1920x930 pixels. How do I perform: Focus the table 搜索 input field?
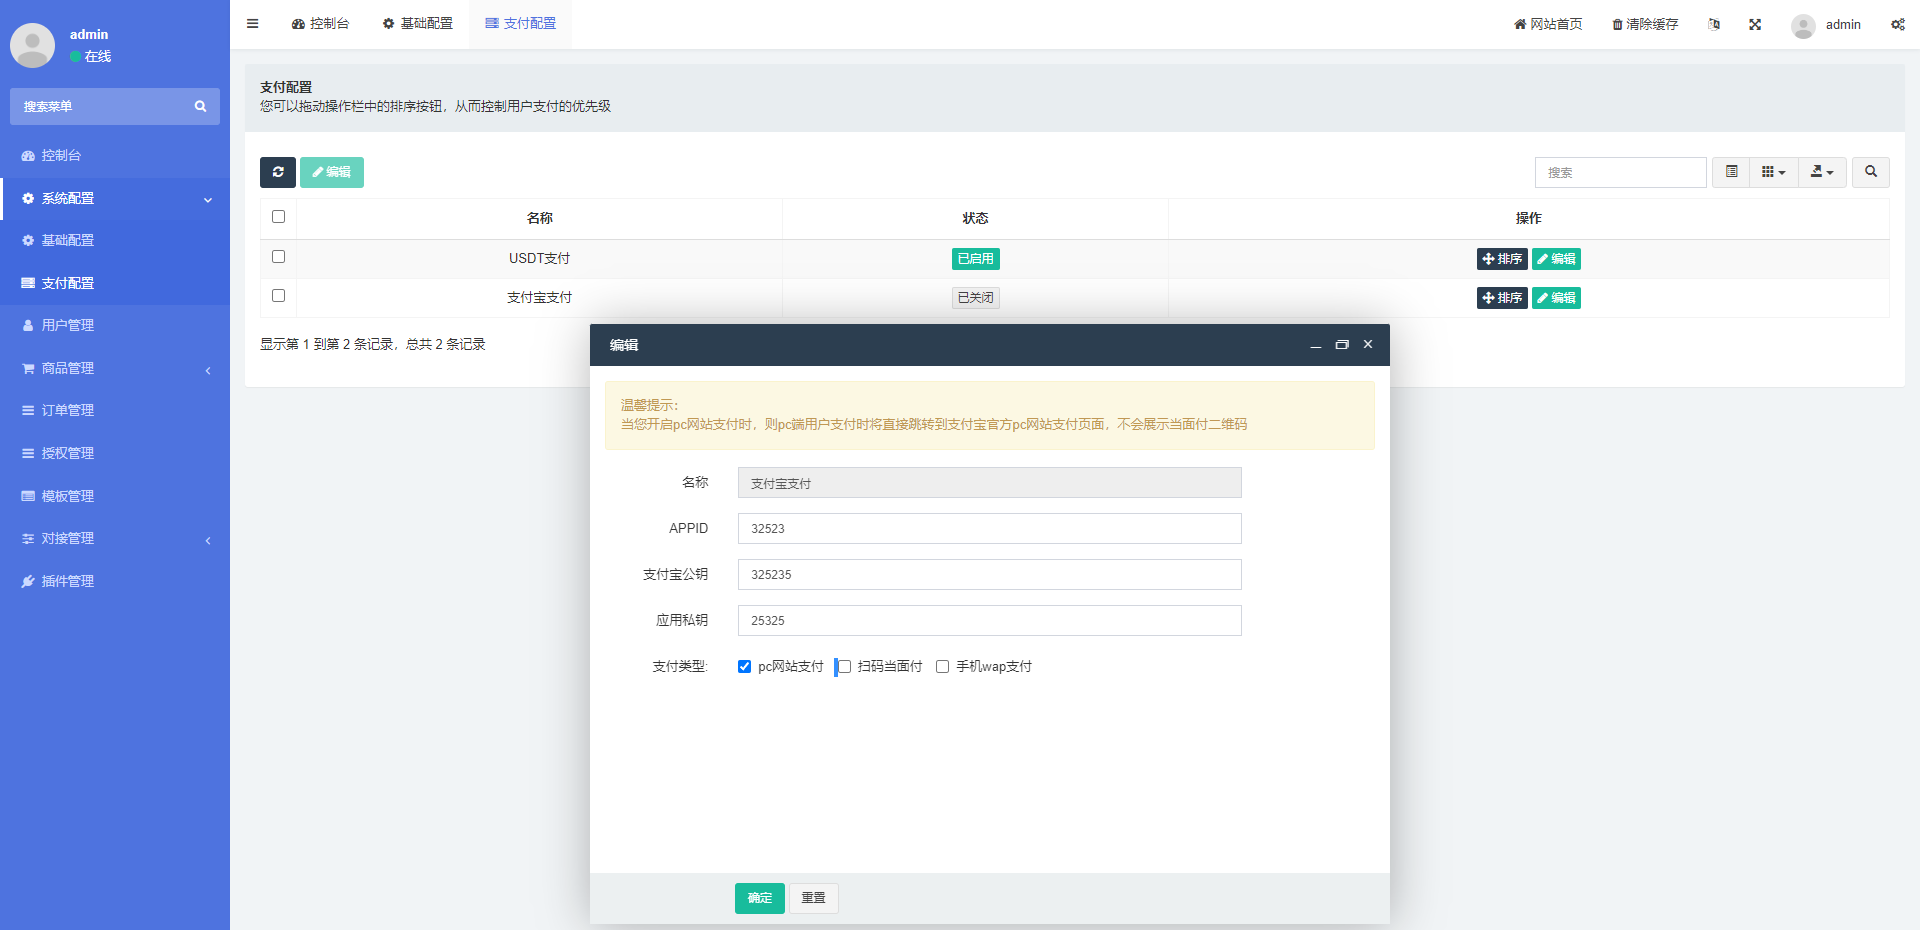[1620, 172]
